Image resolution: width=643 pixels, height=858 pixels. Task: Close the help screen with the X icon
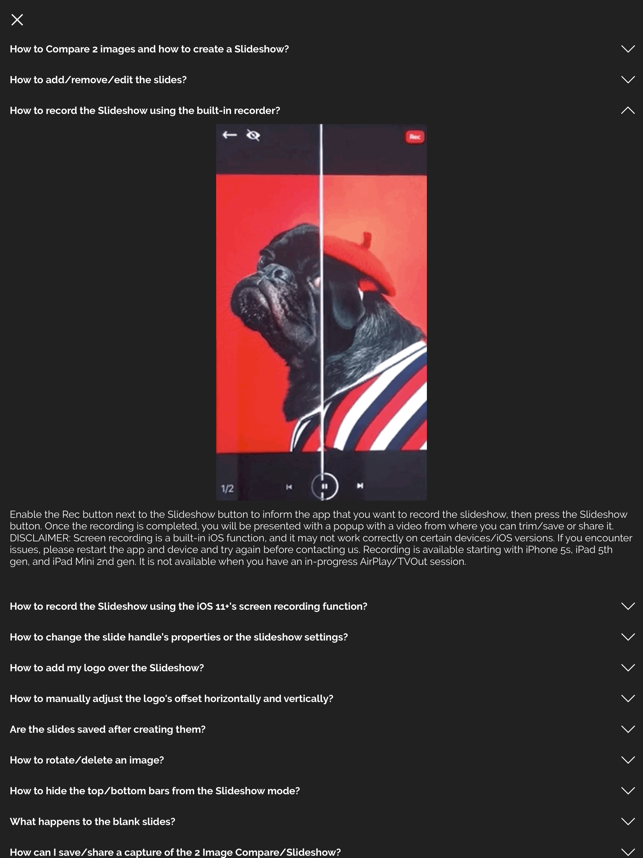tap(17, 20)
